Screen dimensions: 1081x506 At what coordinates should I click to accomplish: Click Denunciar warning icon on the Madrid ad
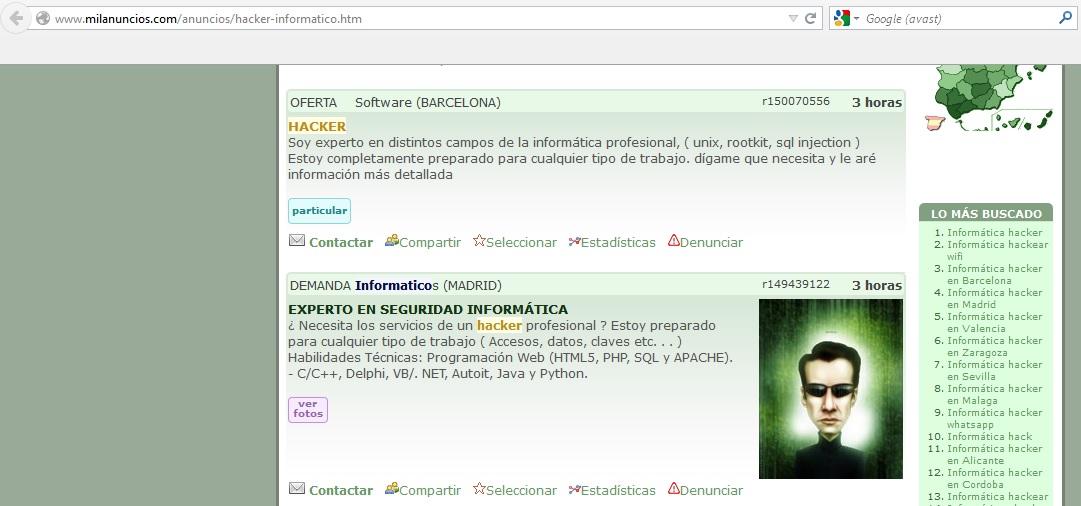(674, 489)
